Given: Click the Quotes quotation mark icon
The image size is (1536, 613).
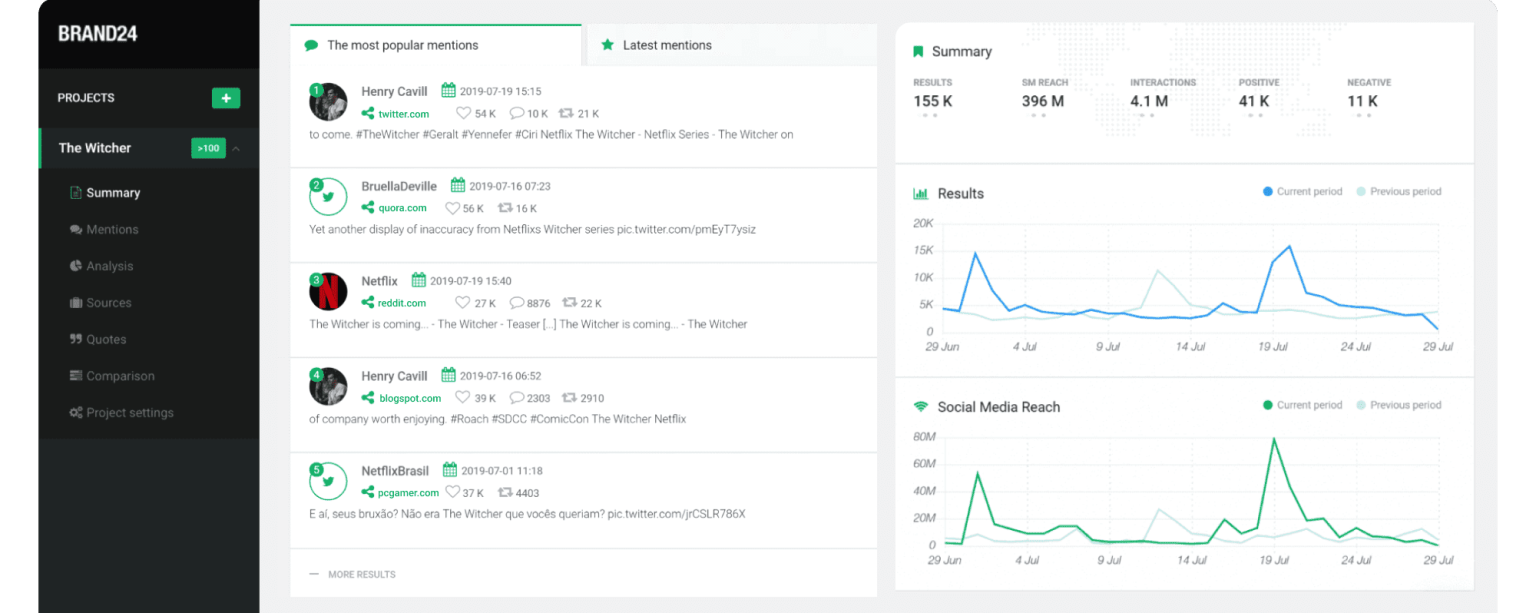Looking at the screenshot, I should pos(76,340).
